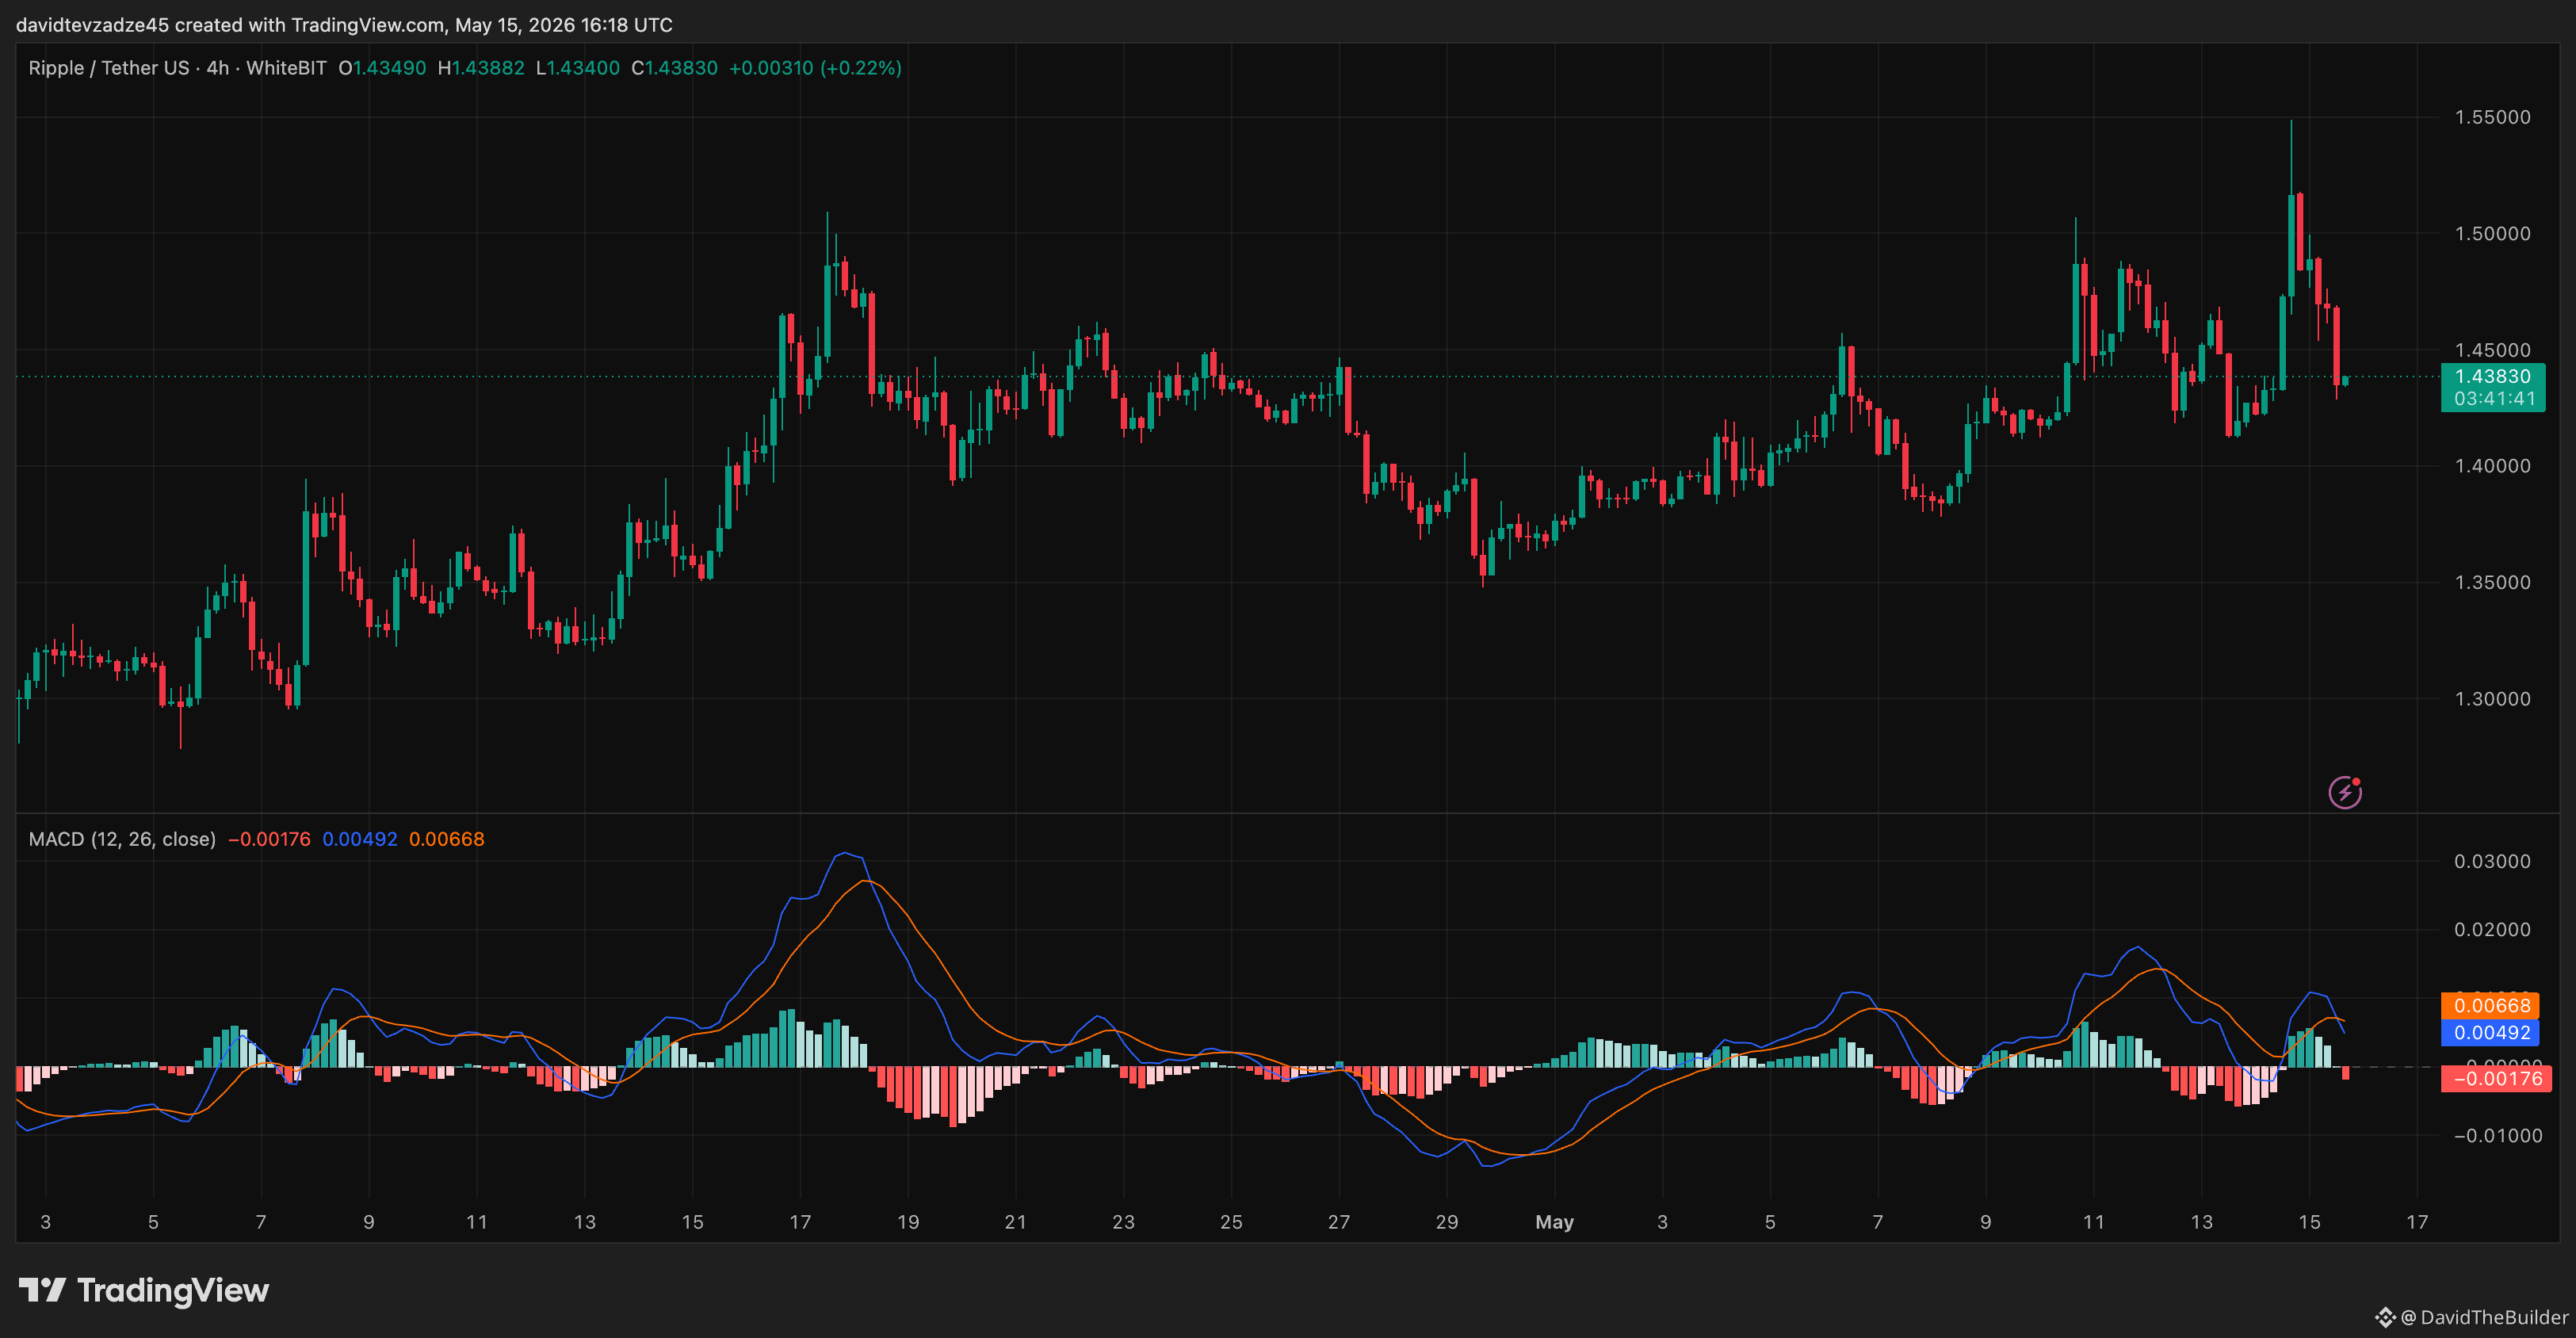
Task: Click the 23 date label on time axis
Action: (1124, 1222)
